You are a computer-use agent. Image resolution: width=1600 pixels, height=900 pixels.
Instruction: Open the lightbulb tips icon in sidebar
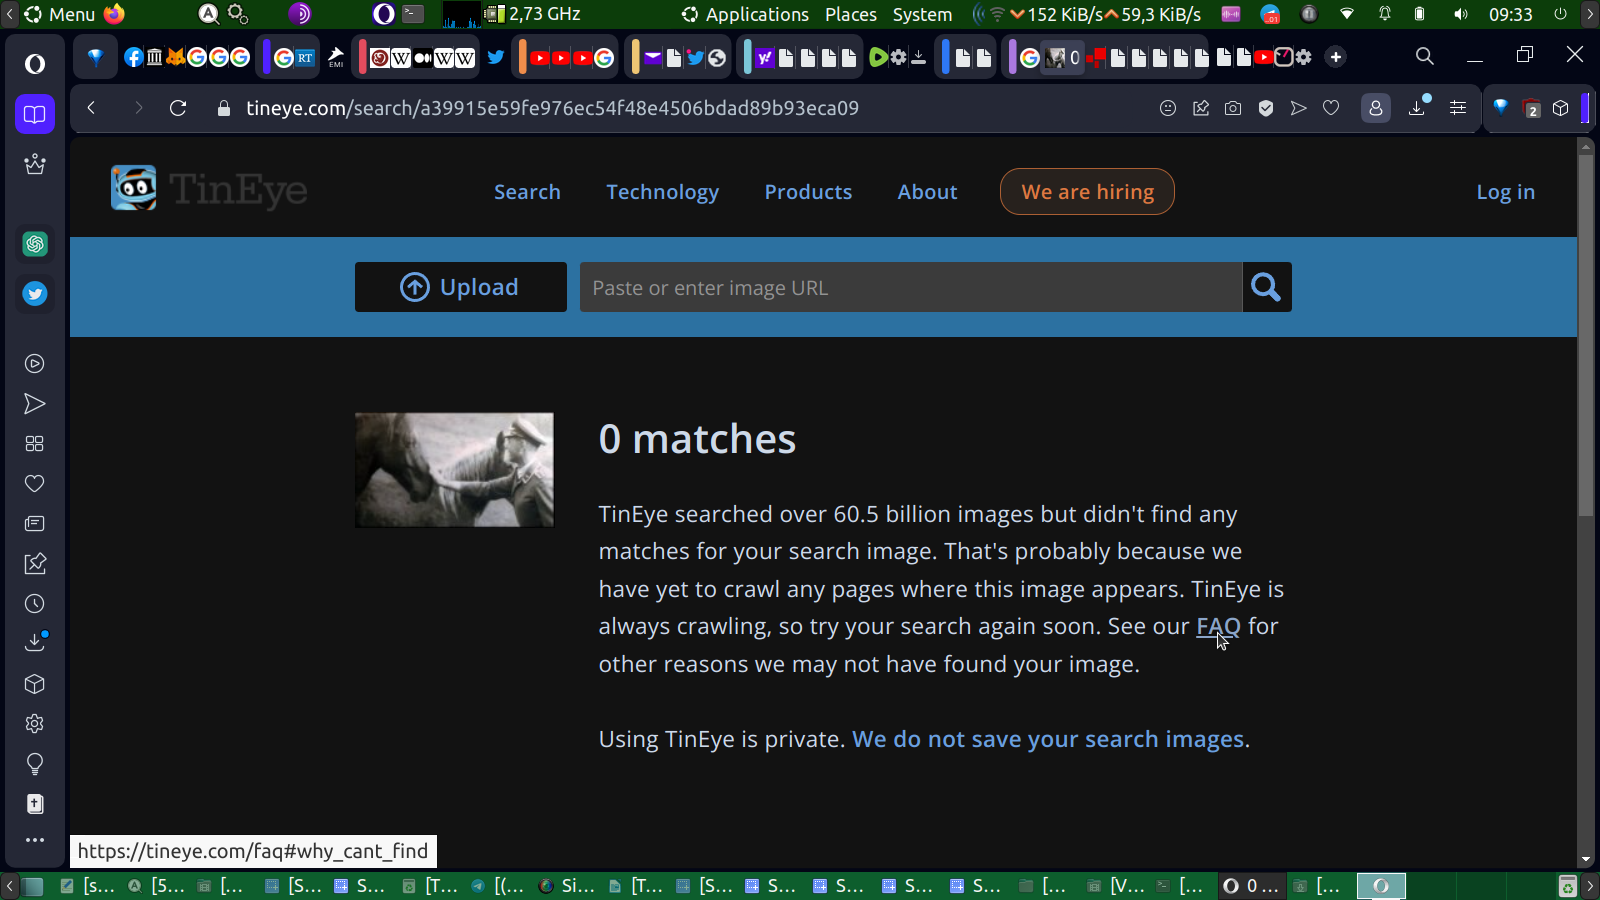pos(35,764)
